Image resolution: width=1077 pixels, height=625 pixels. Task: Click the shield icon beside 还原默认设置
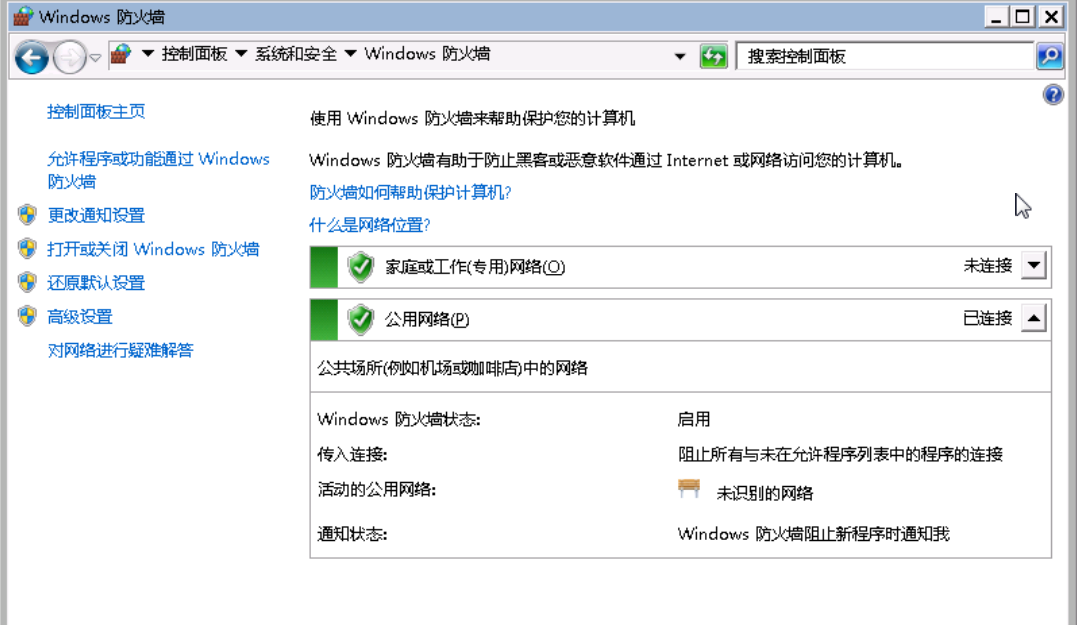(x=27, y=282)
